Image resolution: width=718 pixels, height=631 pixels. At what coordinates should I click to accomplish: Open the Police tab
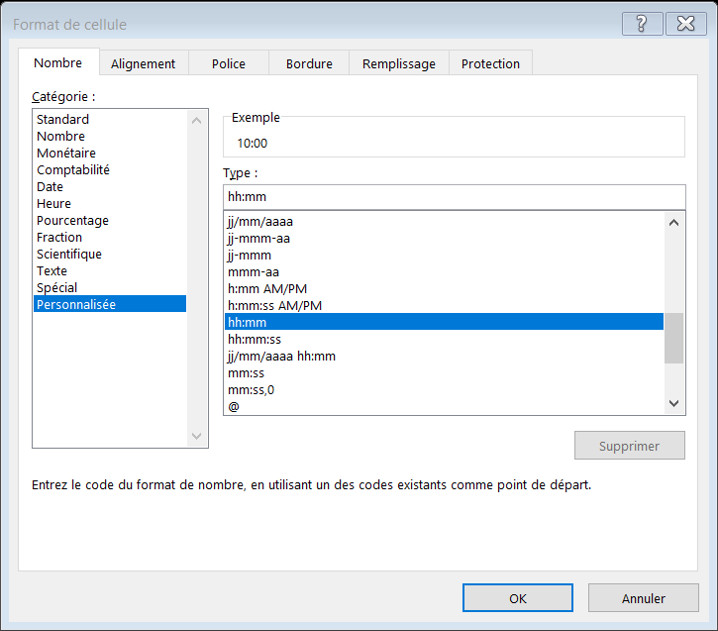tap(228, 64)
